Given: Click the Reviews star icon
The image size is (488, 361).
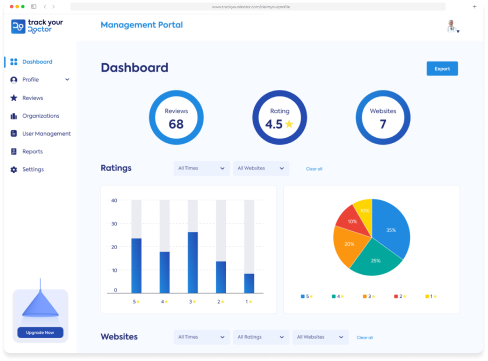Looking at the screenshot, I should click(14, 98).
